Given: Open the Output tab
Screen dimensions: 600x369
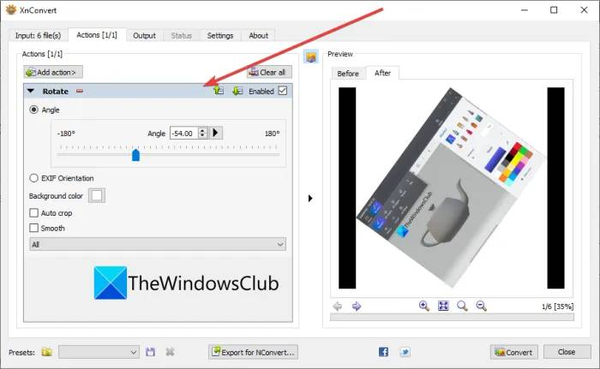Looking at the screenshot, I should click(144, 36).
